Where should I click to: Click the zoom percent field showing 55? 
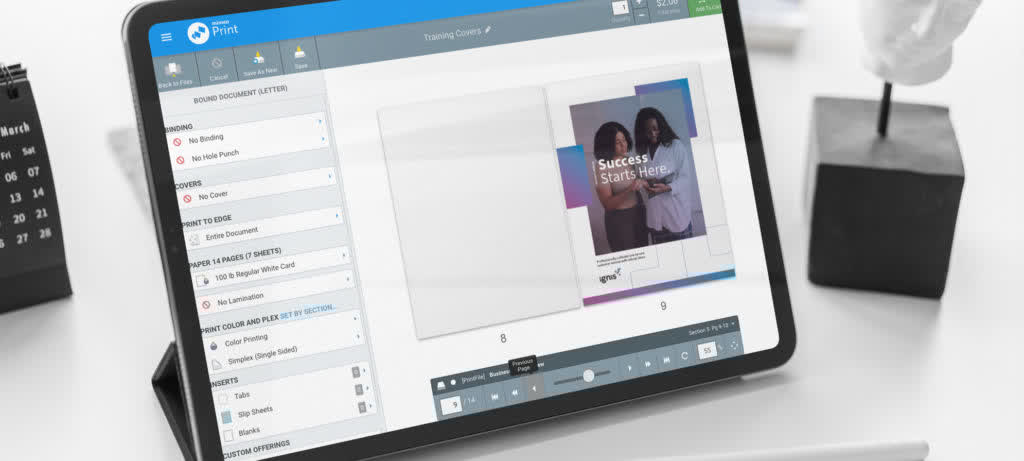(x=707, y=351)
